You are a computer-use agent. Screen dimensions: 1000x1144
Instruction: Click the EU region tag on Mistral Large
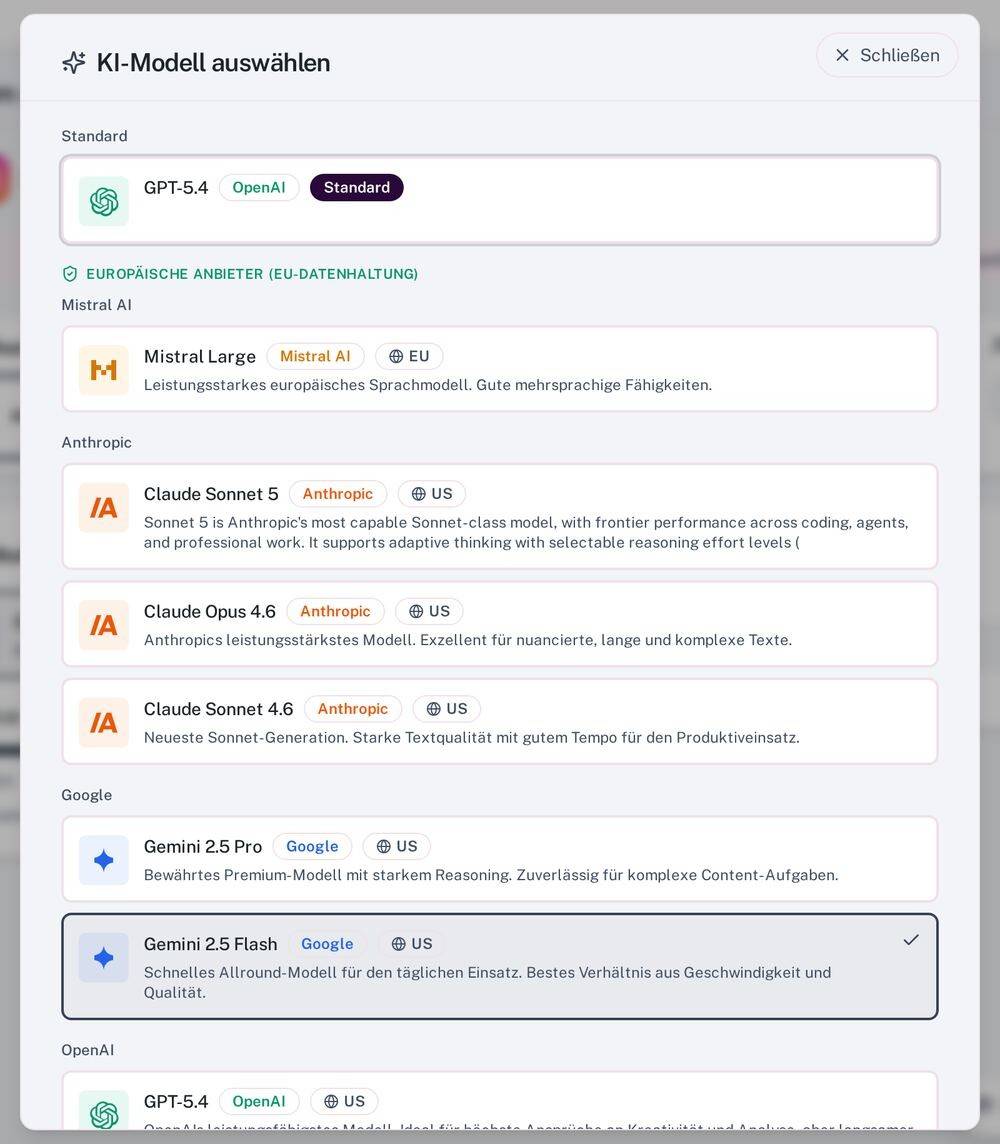click(x=409, y=356)
